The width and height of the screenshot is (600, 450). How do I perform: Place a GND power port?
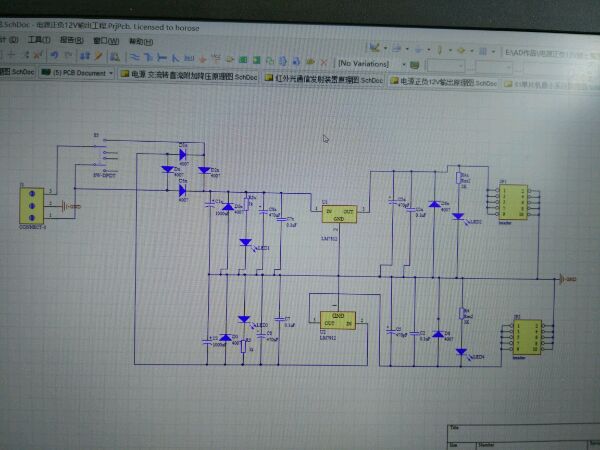[x=202, y=59]
